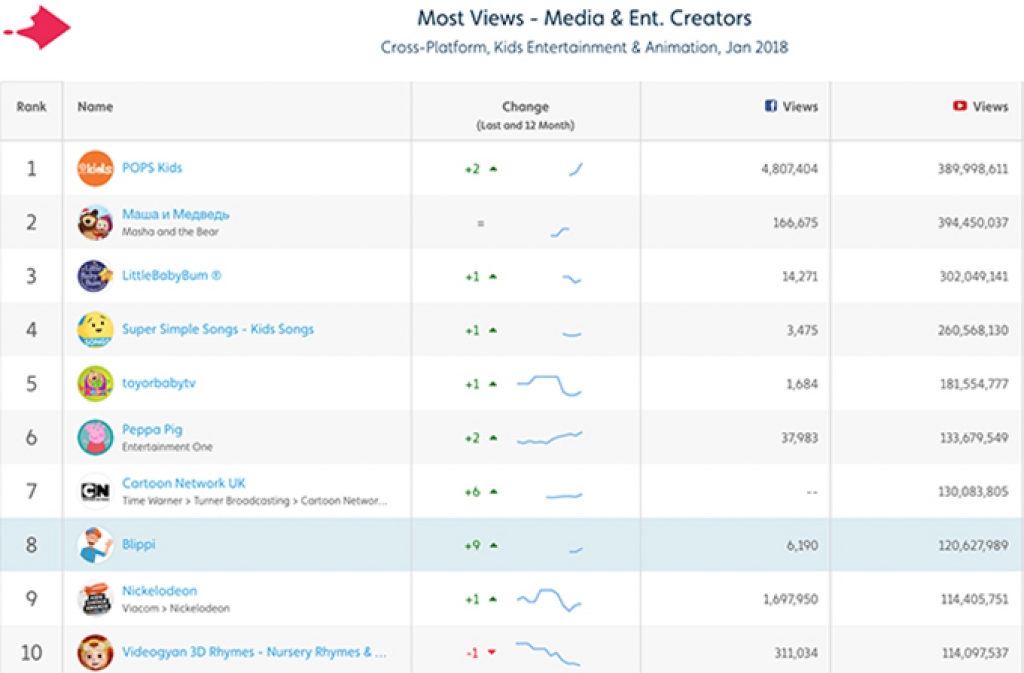Open the Cartoon Network UK link
The height and width of the screenshot is (673, 1024).
click(183, 483)
